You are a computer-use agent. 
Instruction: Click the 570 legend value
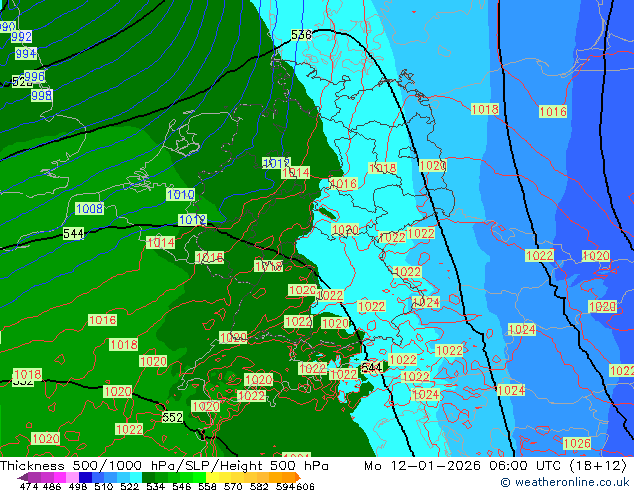tap(233, 486)
